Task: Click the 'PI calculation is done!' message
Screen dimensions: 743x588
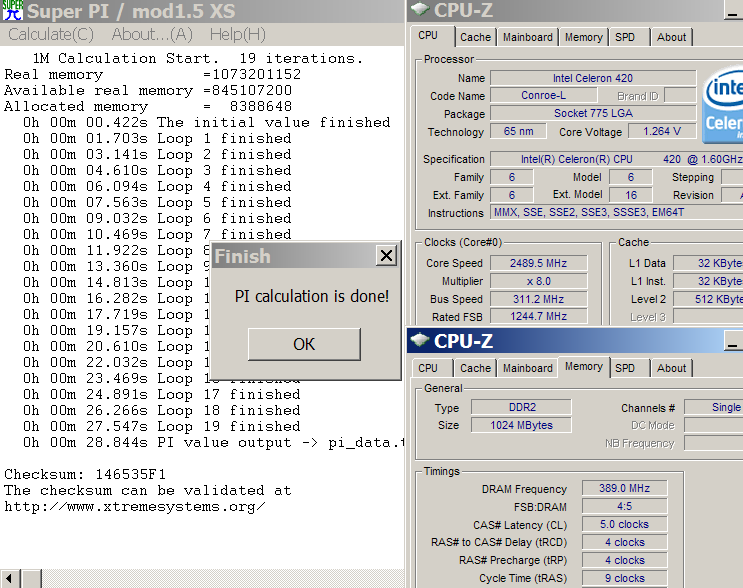Action: [312, 296]
